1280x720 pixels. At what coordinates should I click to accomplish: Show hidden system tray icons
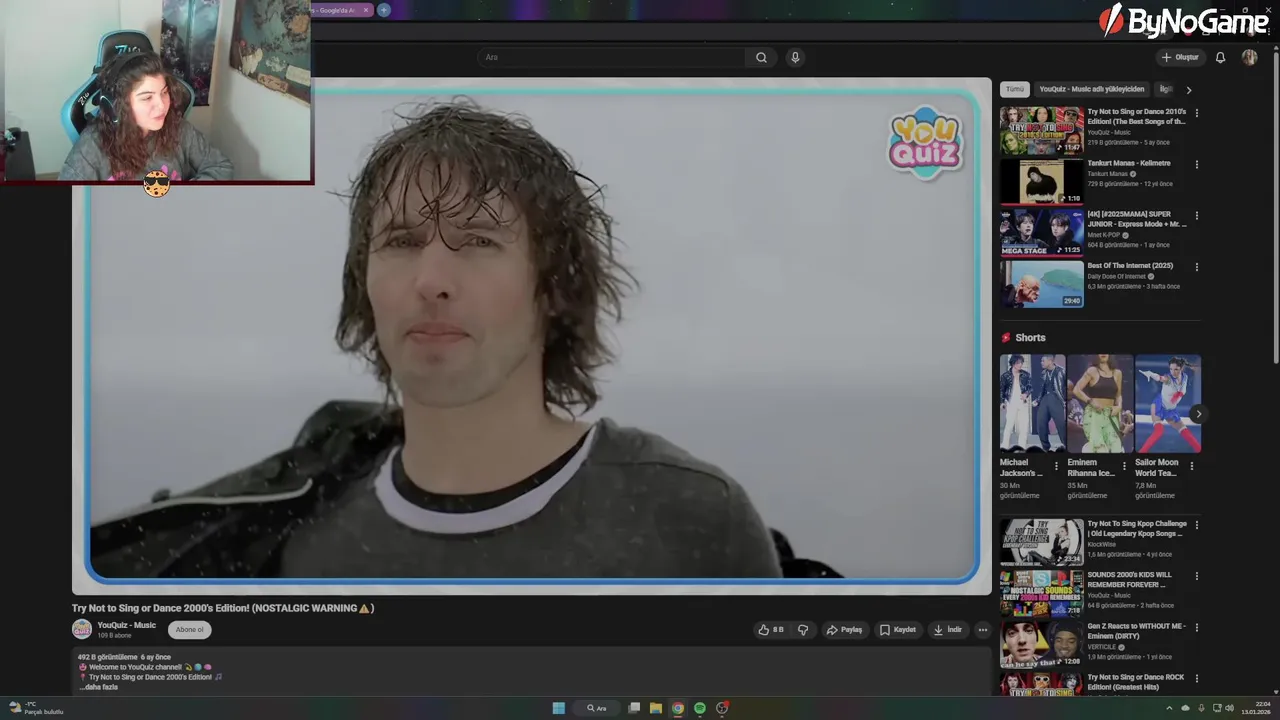(x=1169, y=708)
